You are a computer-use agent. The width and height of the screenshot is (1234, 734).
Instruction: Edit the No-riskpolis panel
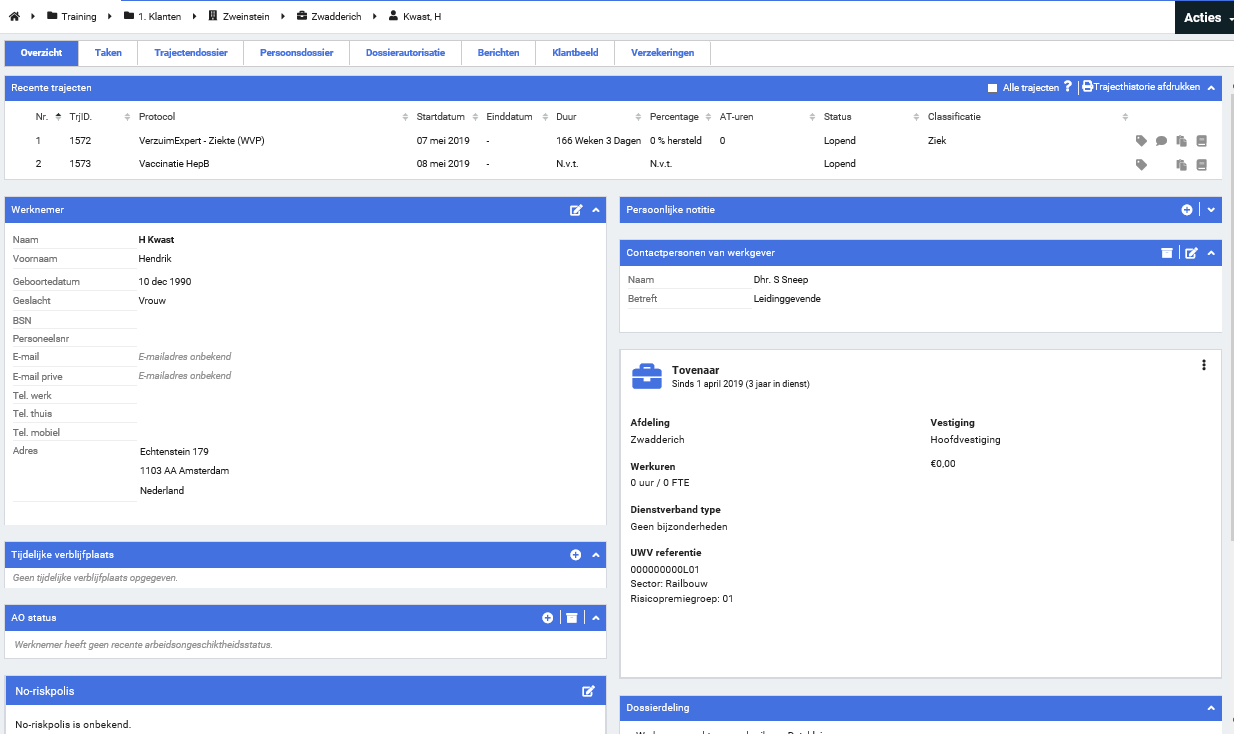[589, 691]
